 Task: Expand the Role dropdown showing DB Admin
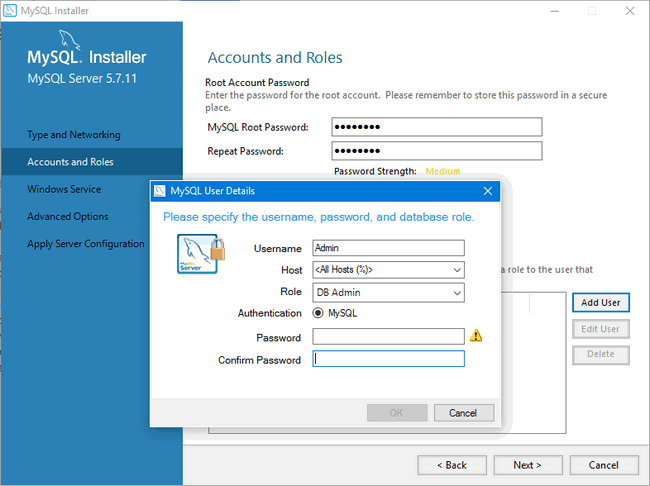click(388, 292)
